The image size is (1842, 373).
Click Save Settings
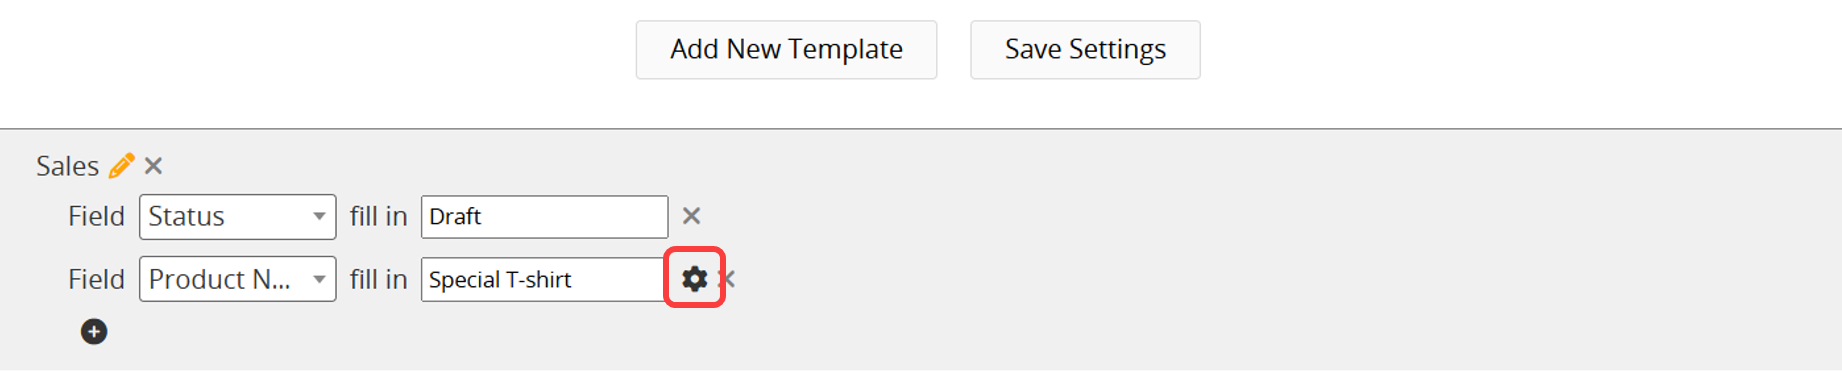coord(1085,49)
